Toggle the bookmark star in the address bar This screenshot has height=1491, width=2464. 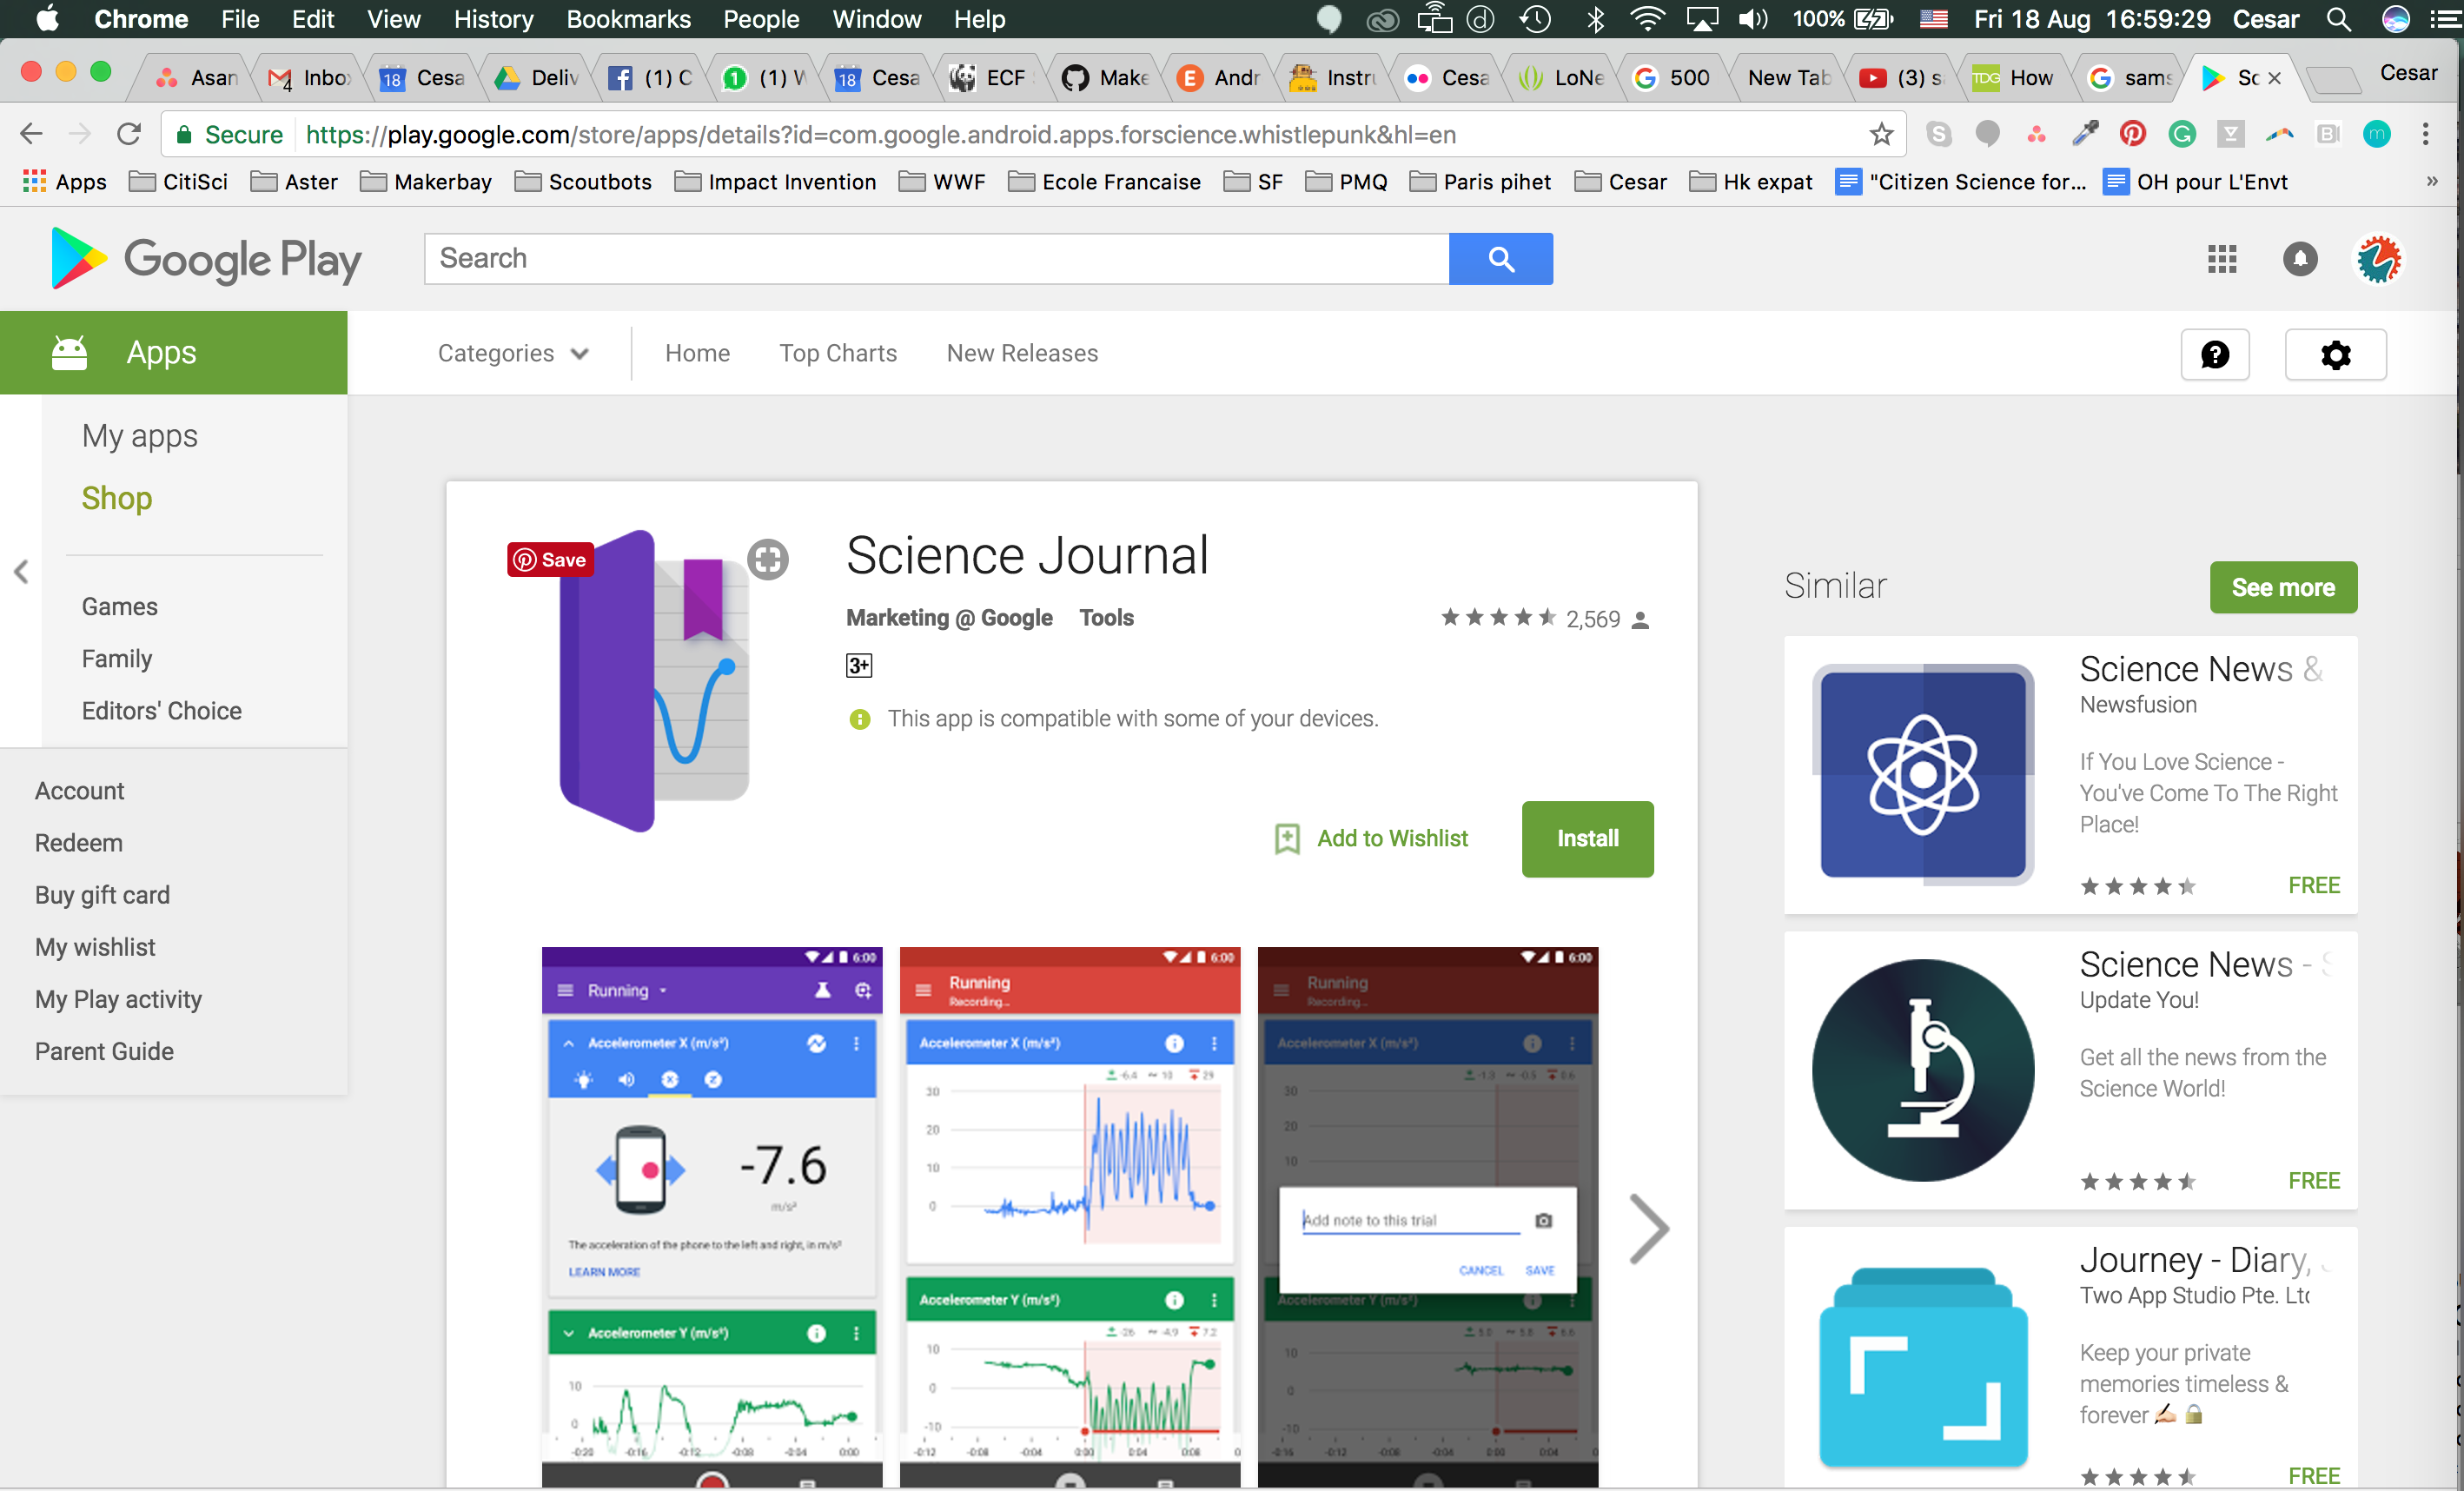coord(1881,134)
